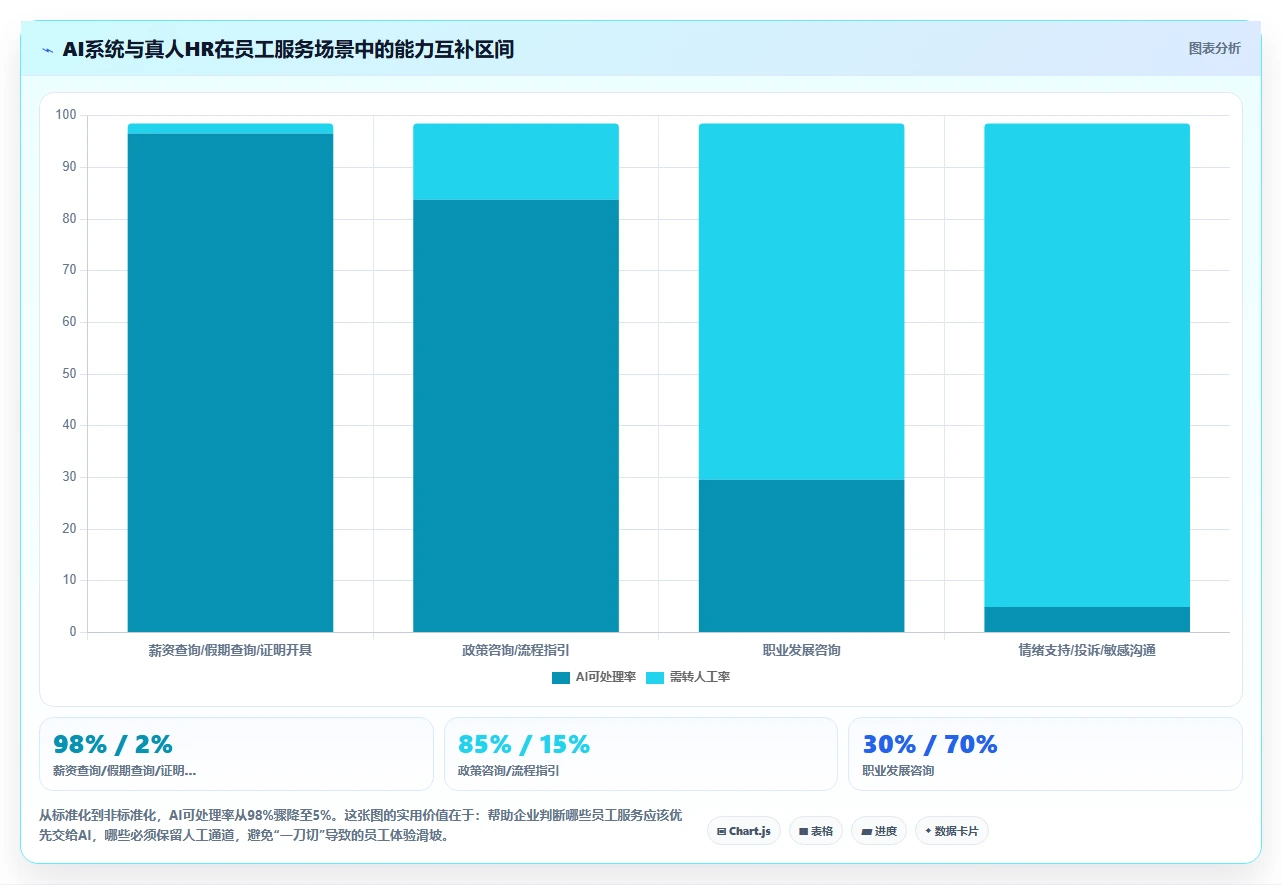1282x885 pixels.
Task: Click the y-axis value 50
Action: (69, 374)
